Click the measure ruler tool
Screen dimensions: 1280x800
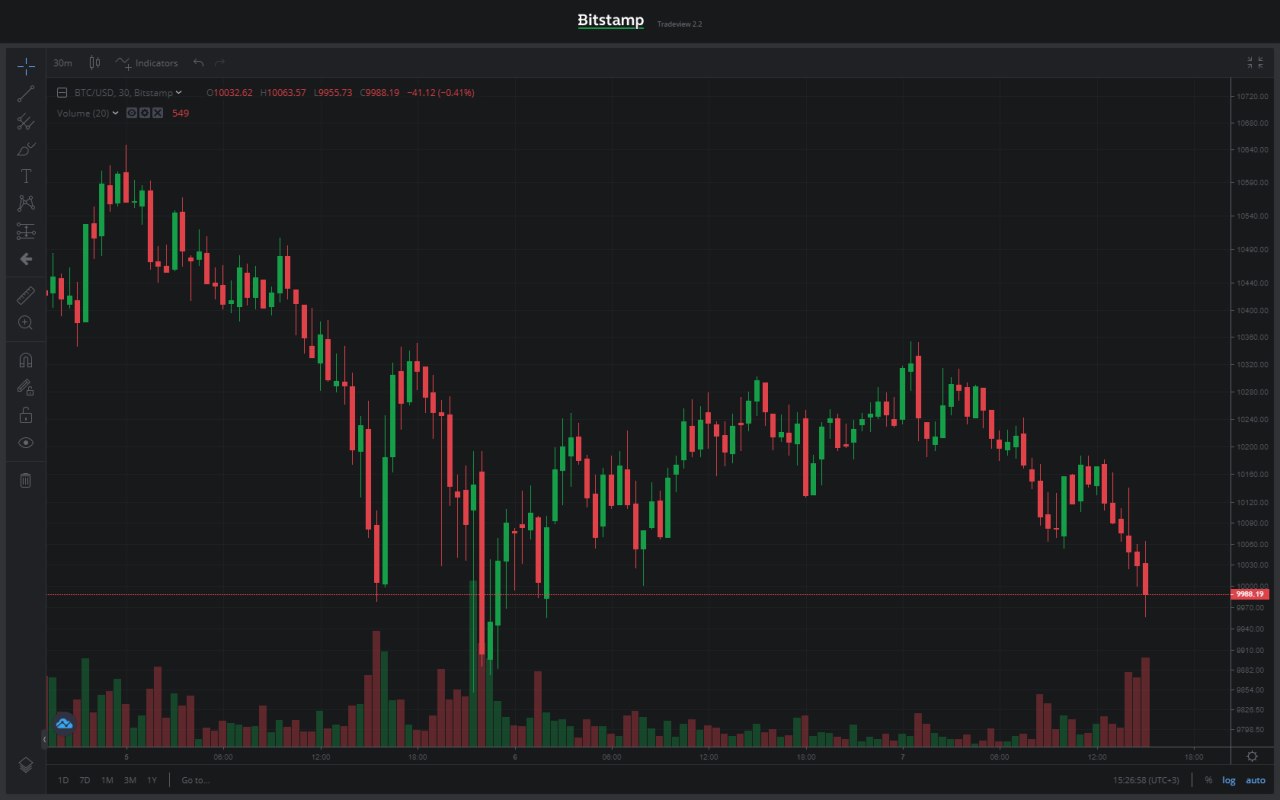click(x=26, y=295)
